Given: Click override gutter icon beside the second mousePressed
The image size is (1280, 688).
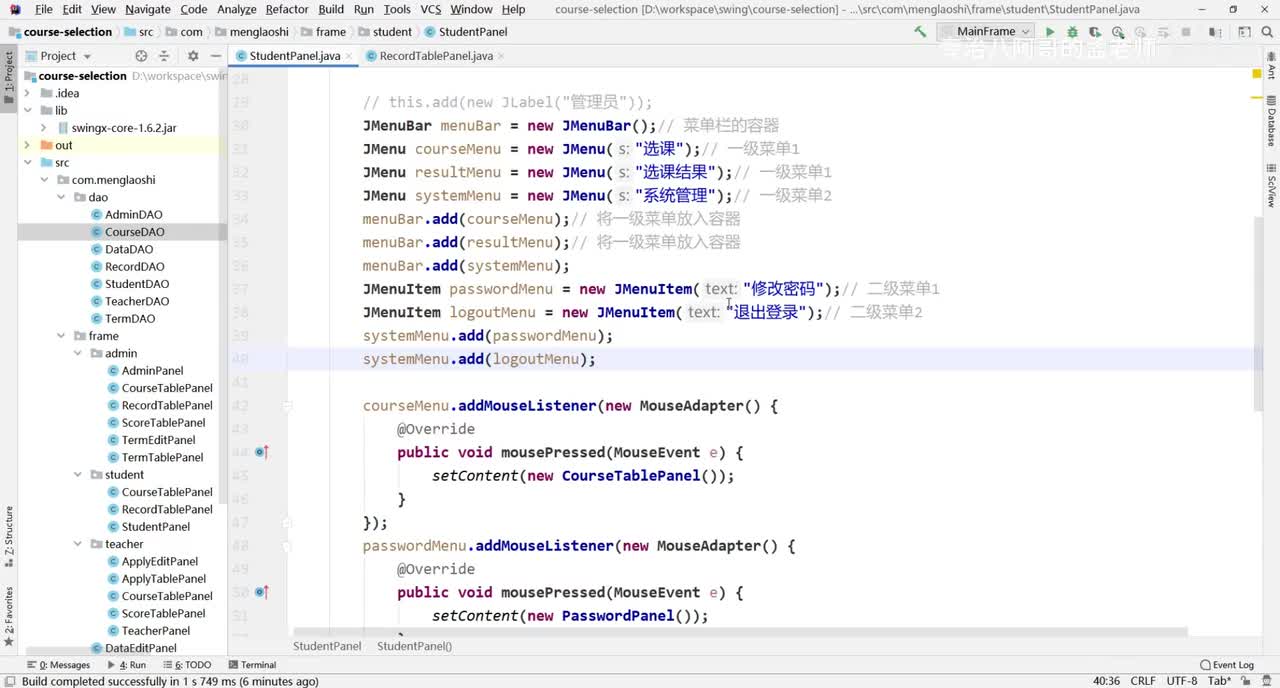Looking at the screenshot, I should point(261,592).
